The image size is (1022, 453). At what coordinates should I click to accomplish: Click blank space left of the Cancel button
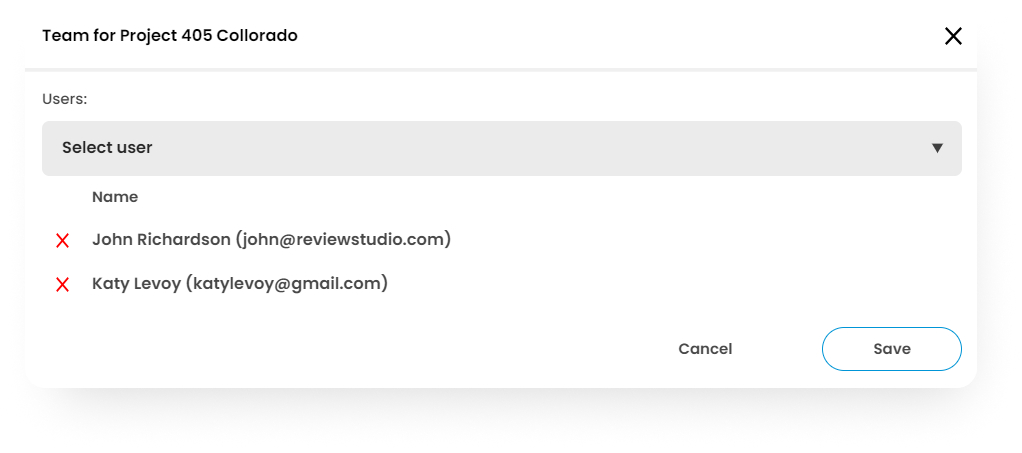tap(400, 349)
